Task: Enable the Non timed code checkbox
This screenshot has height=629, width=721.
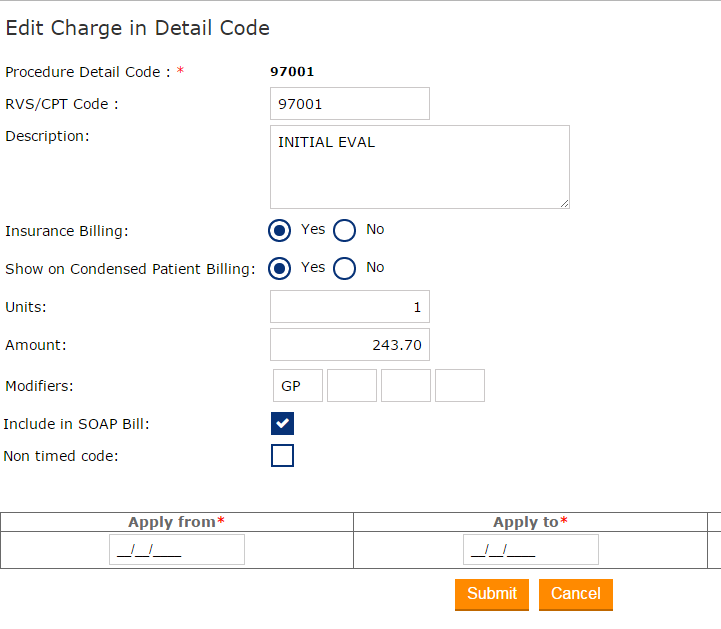Action: tap(282, 456)
